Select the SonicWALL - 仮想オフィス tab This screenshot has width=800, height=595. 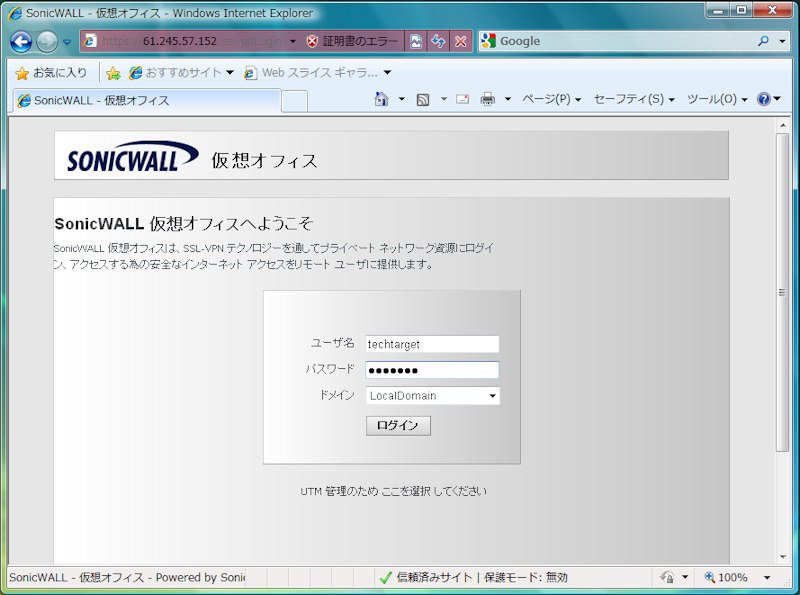145,101
